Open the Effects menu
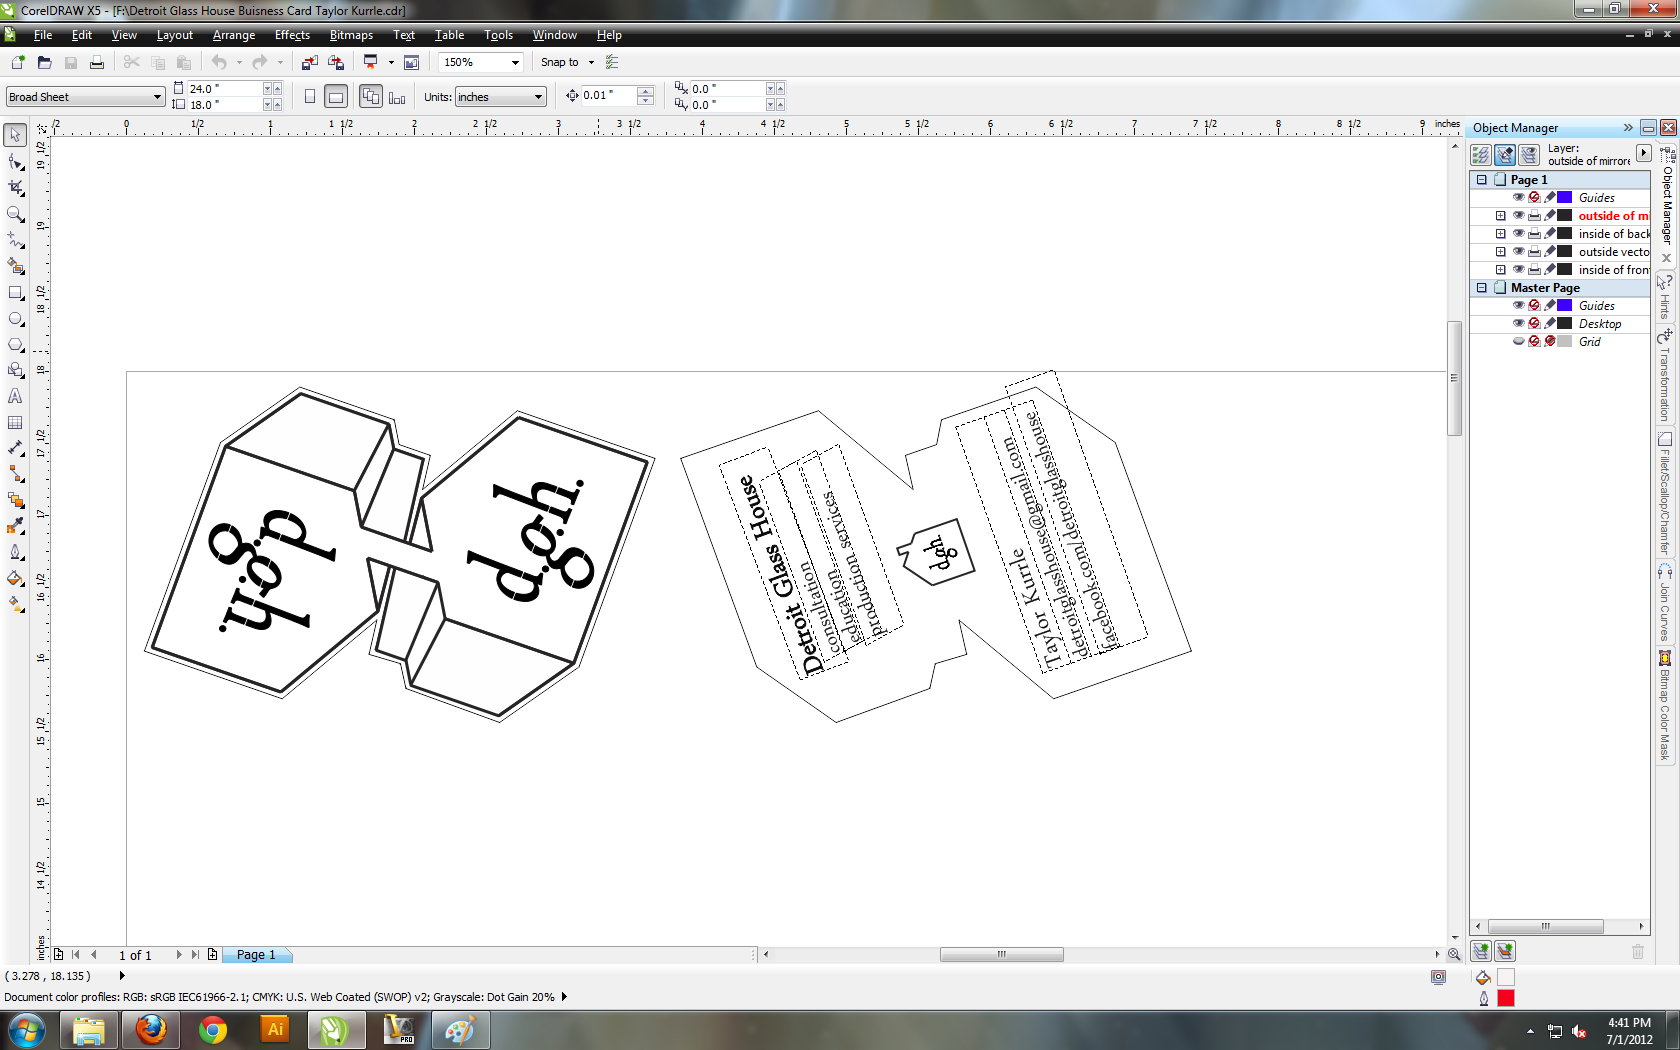 click(292, 35)
